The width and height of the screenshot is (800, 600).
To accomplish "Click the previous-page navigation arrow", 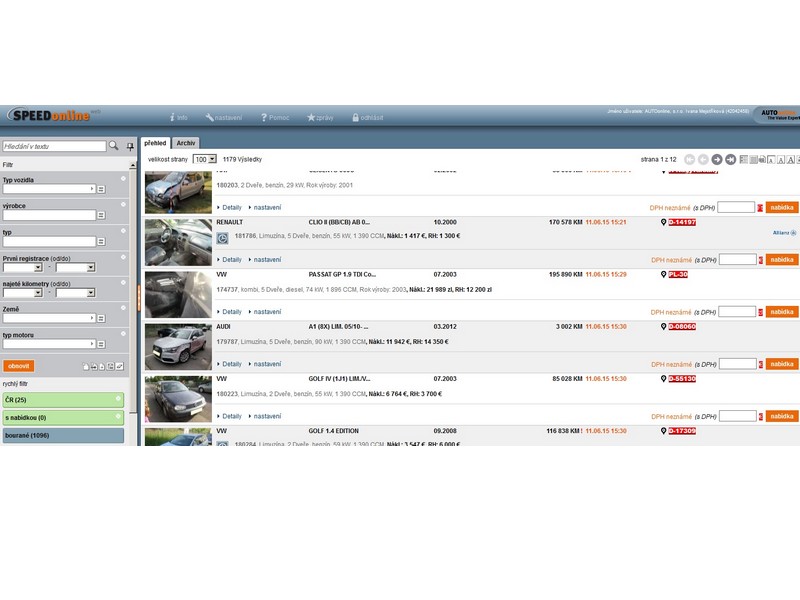I will (x=703, y=160).
